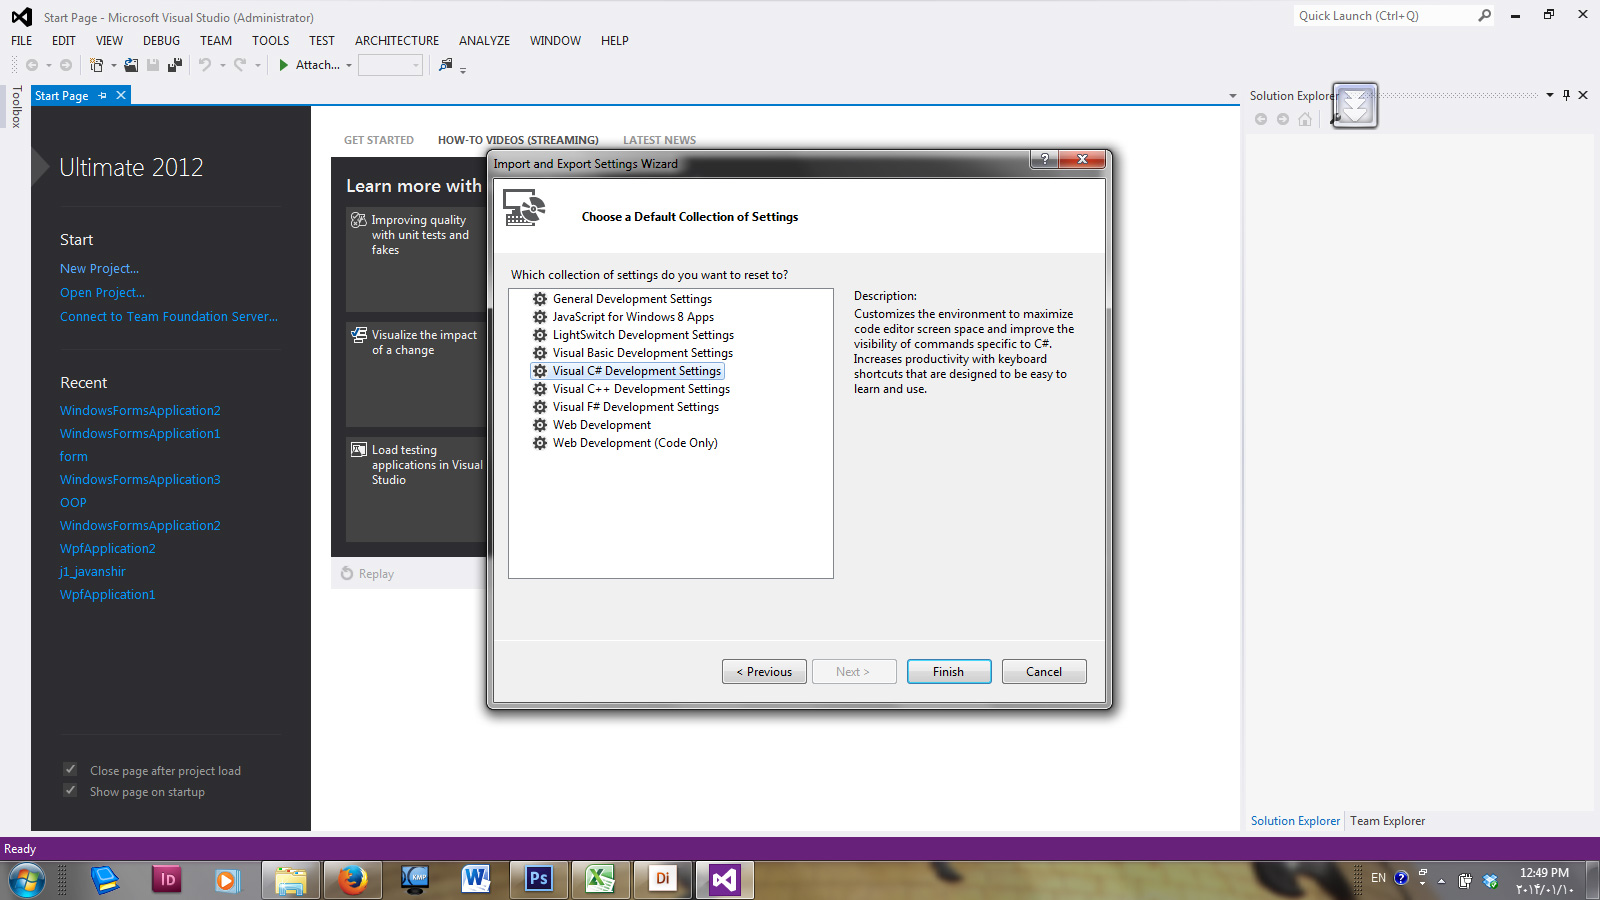Viewport: 1600px width, 900px height.
Task: Click the Save All toolbar icon
Action: tap(174, 65)
